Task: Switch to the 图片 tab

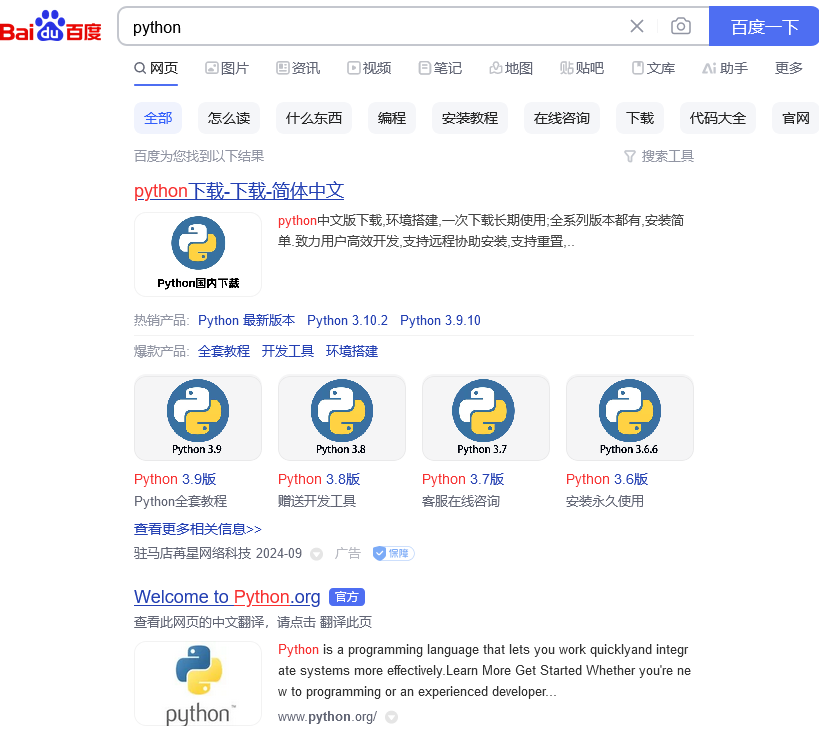Action: (x=227, y=68)
